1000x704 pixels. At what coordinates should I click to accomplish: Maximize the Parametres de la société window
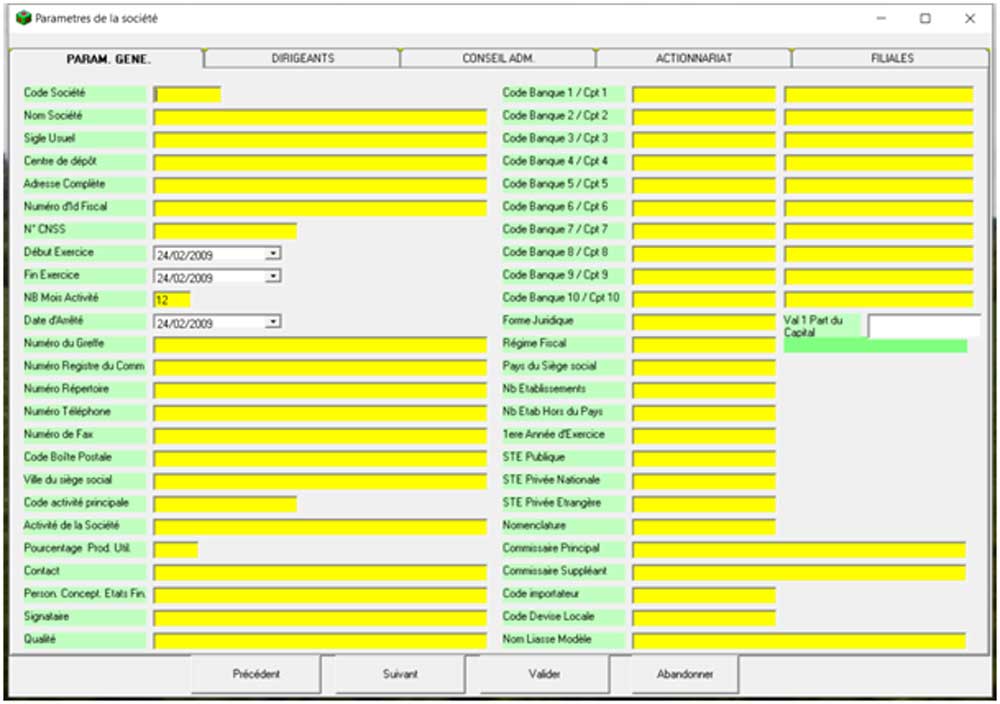(x=925, y=18)
